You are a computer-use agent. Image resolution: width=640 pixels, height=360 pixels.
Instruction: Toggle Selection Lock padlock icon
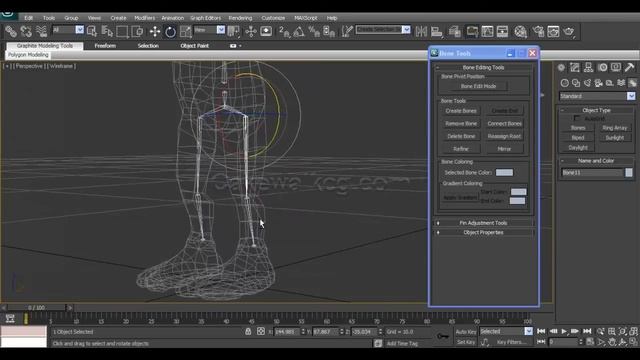pos(248,331)
